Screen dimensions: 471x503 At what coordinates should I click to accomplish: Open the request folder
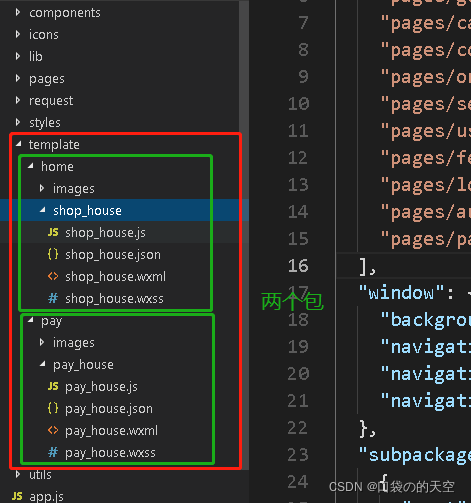(51, 101)
